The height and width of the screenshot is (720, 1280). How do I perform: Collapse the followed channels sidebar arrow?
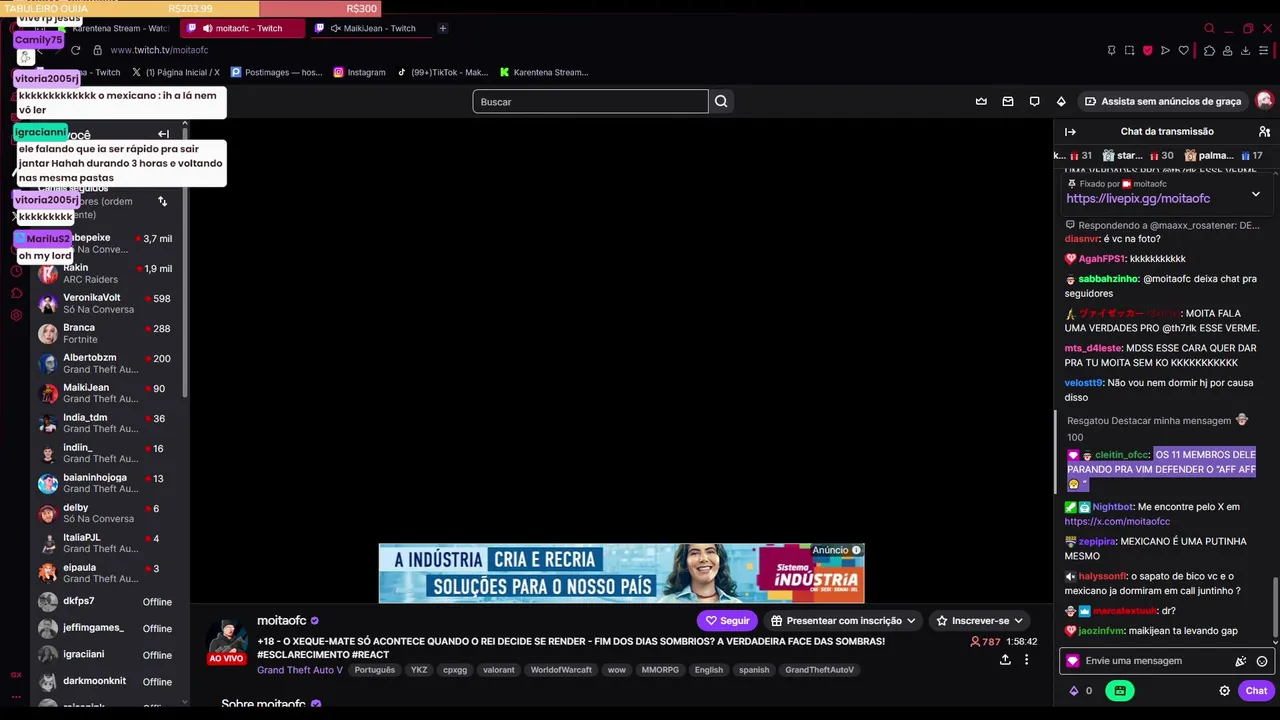163,134
